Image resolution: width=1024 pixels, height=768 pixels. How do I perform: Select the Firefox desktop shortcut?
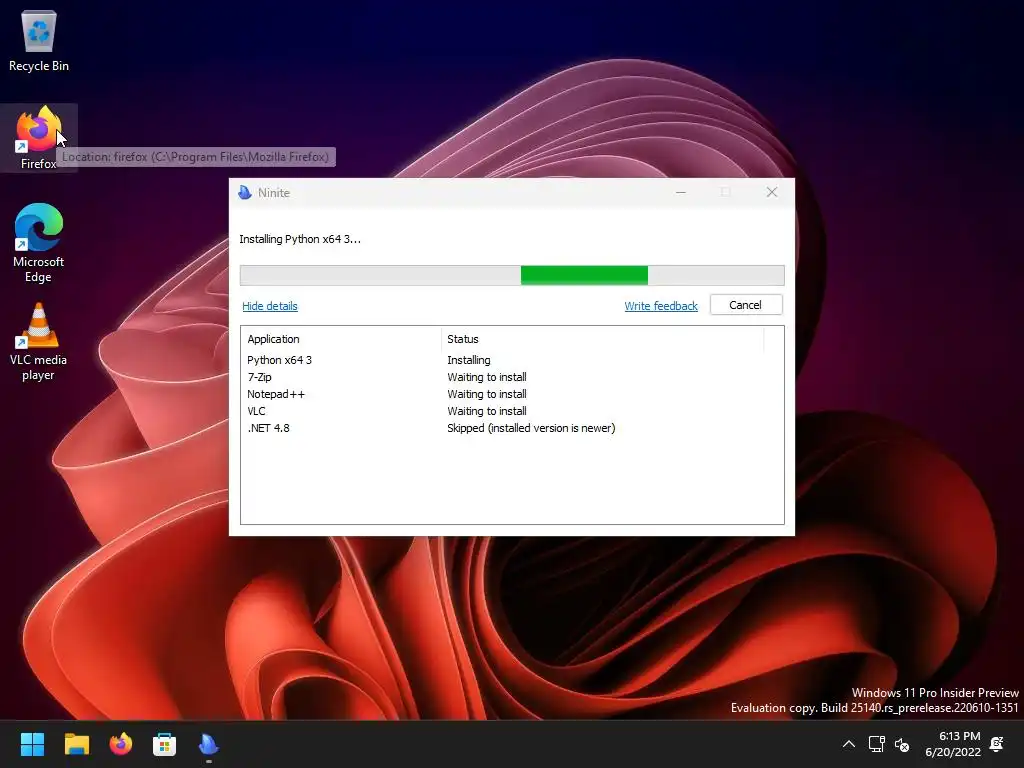(39, 138)
